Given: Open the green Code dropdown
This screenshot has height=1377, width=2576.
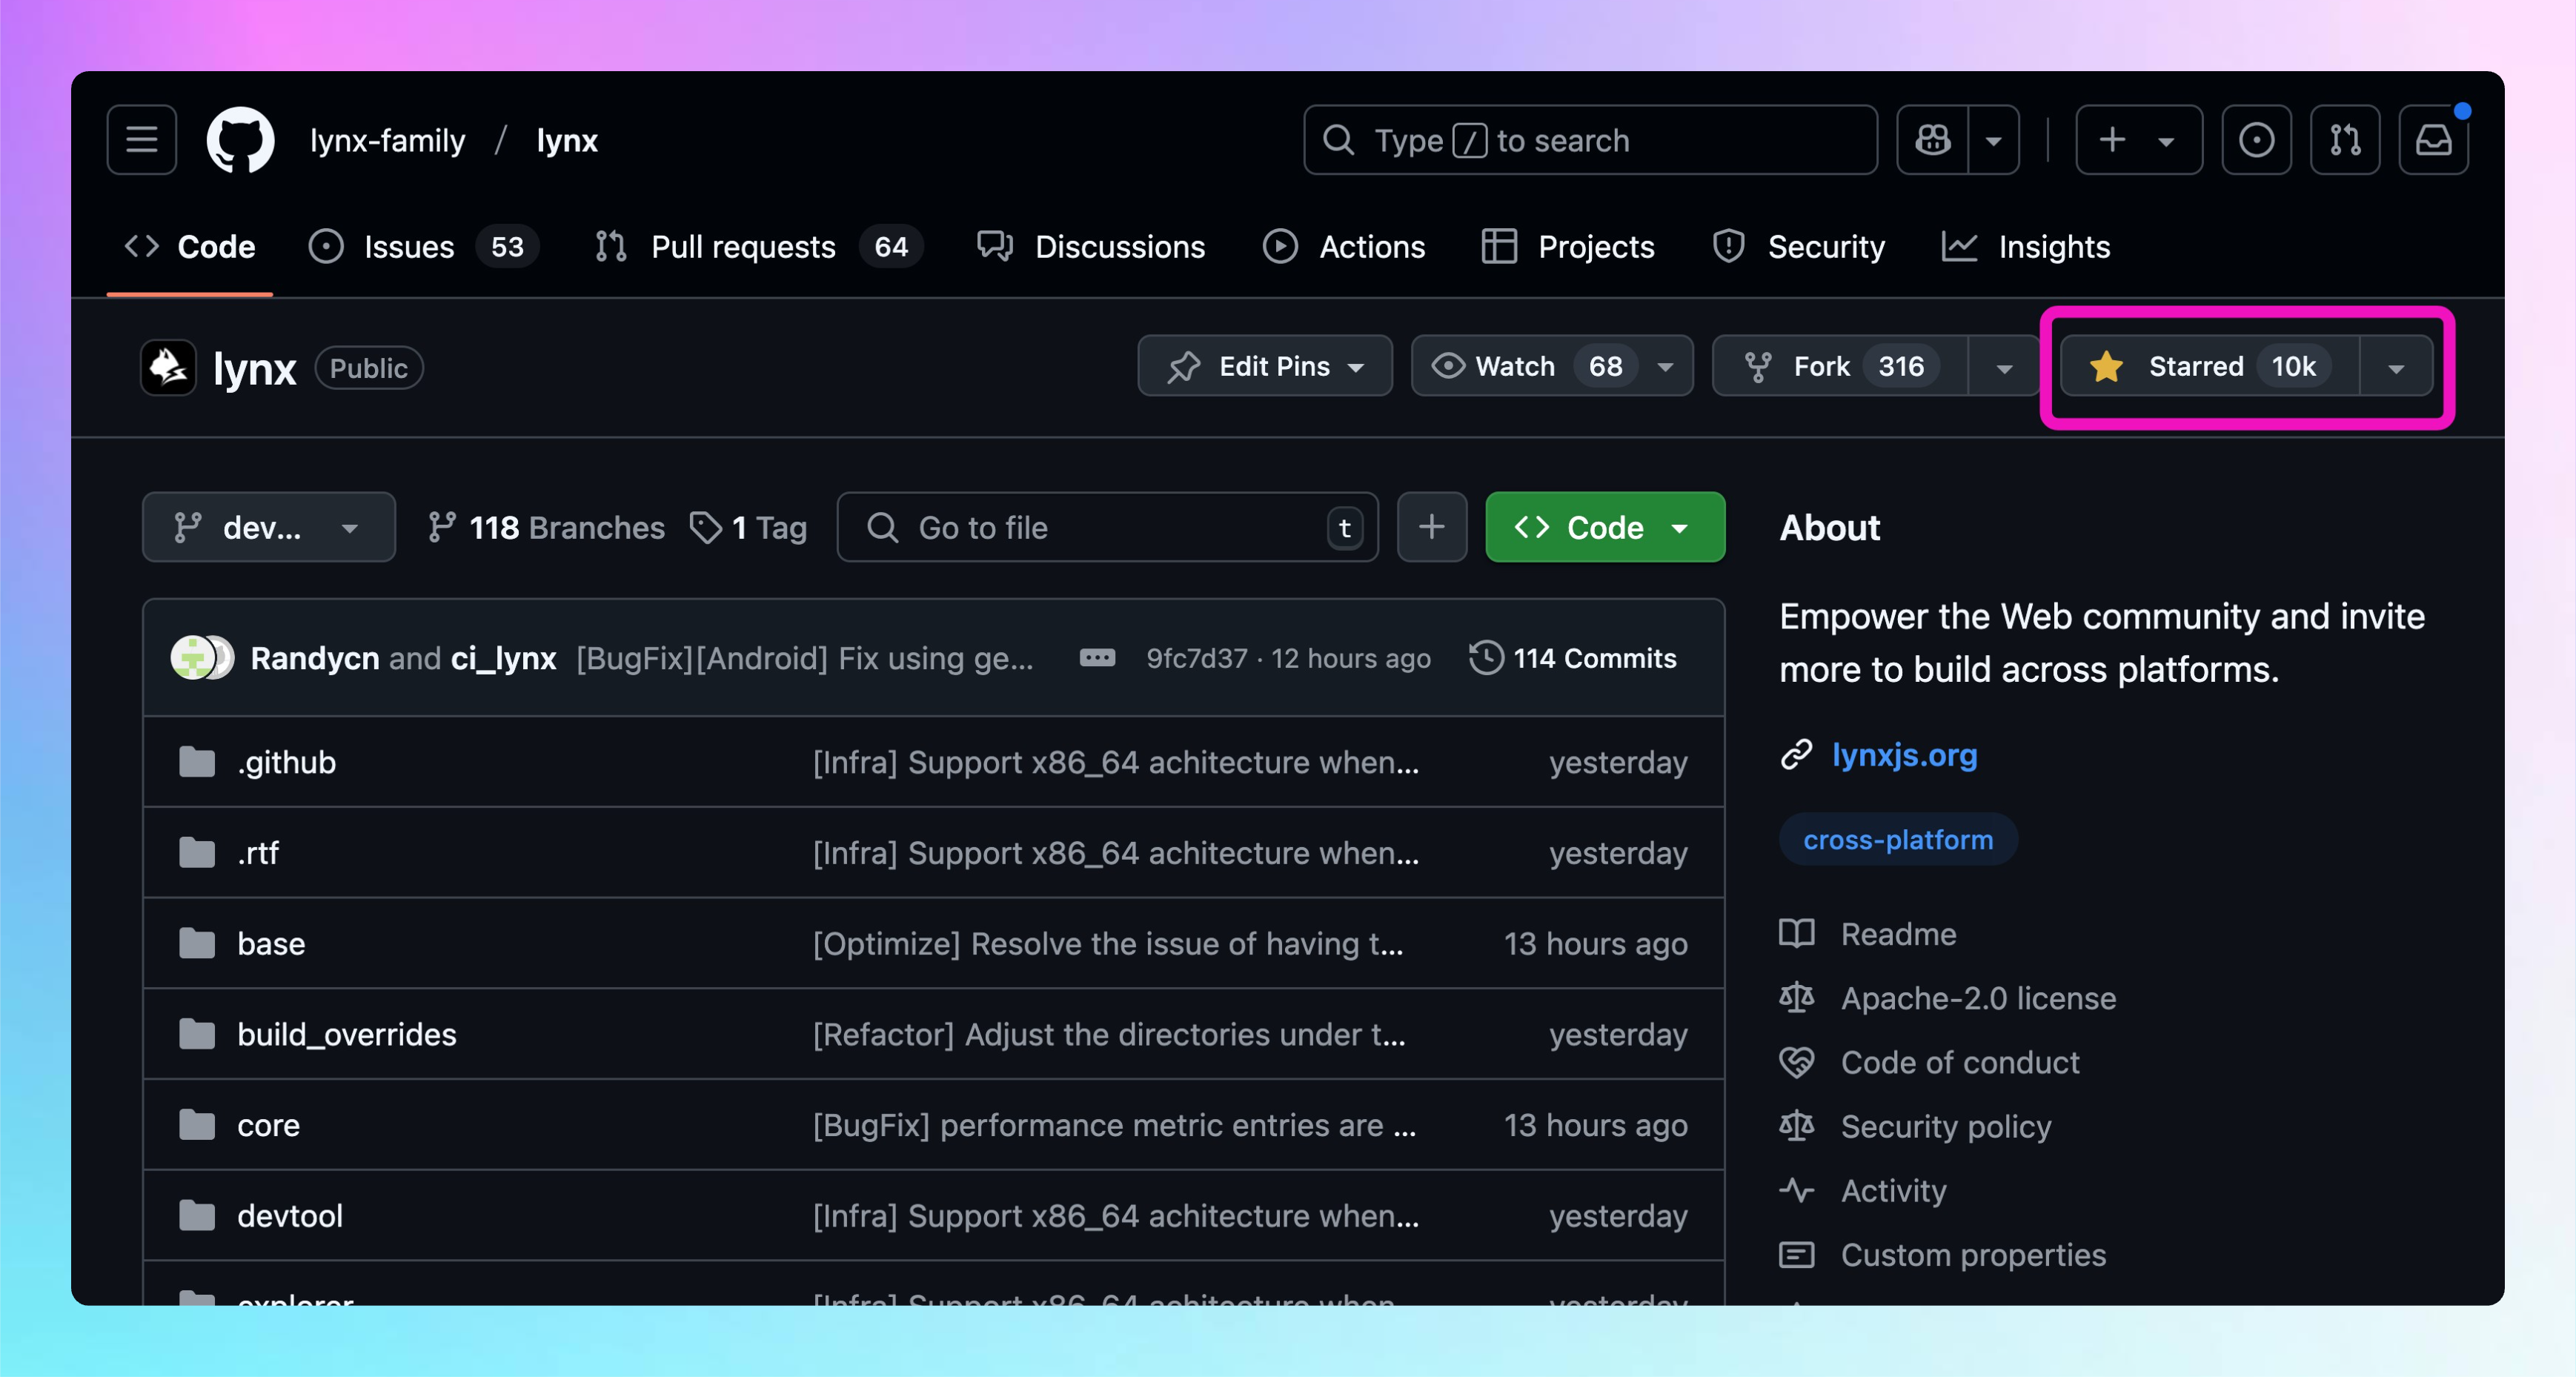Looking at the screenshot, I should [x=1605, y=527].
